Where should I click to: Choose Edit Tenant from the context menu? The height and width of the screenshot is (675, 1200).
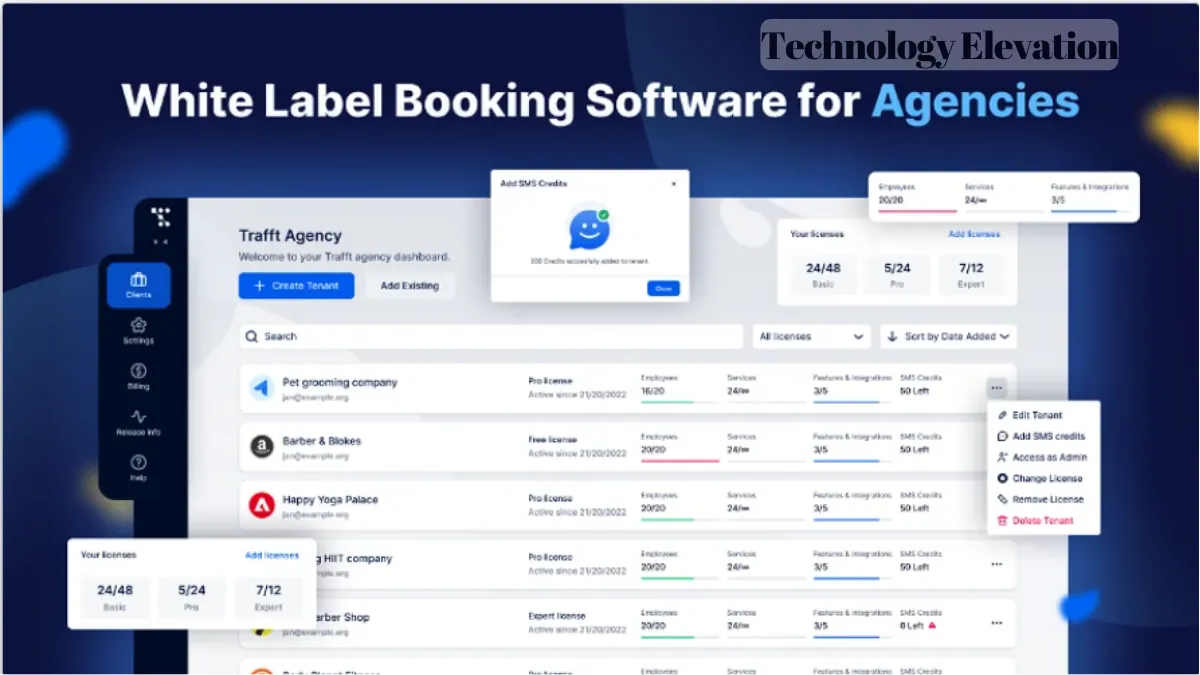click(1030, 415)
